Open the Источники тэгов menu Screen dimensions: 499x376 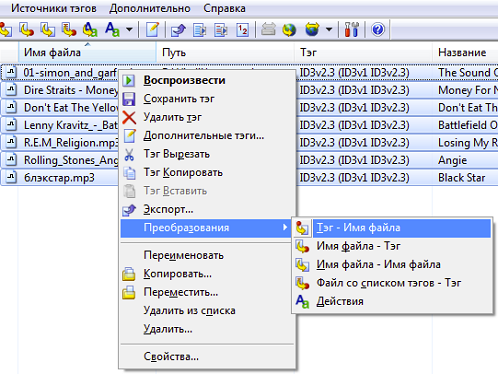point(54,8)
